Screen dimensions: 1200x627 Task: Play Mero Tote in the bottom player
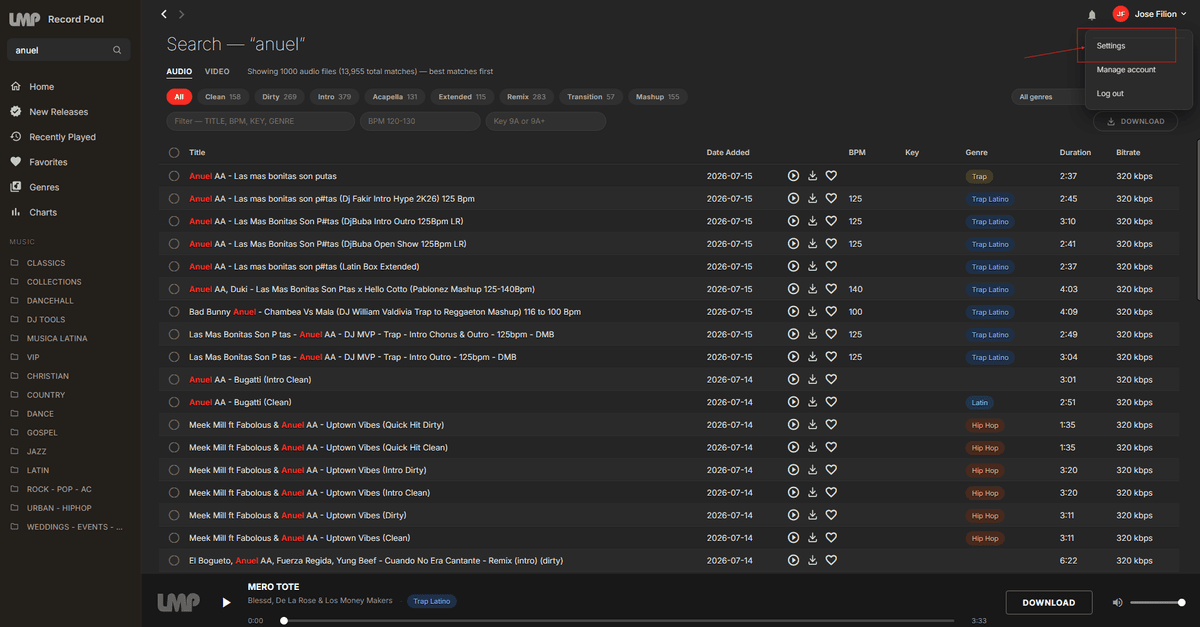tap(226, 602)
